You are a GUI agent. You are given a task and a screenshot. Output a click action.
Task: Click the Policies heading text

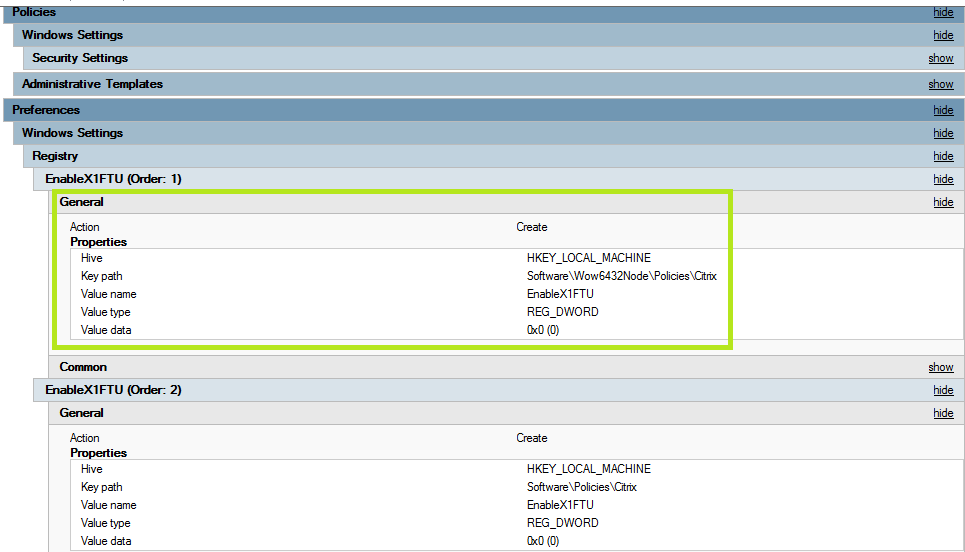34,12
